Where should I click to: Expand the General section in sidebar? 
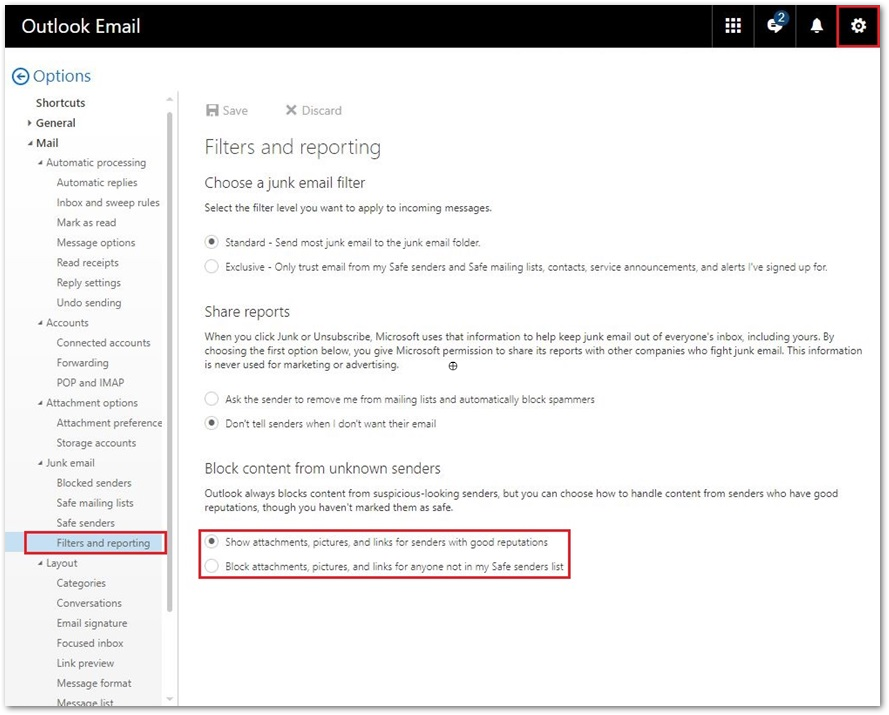click(30, 123)
